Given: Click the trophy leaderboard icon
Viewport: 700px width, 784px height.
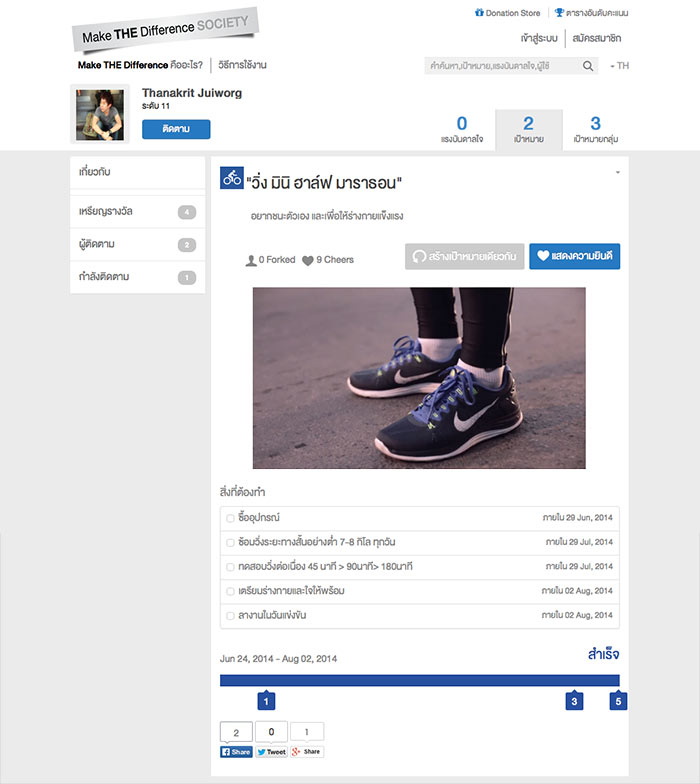Looking at the screenshot, I should click(x=559, y=12).
